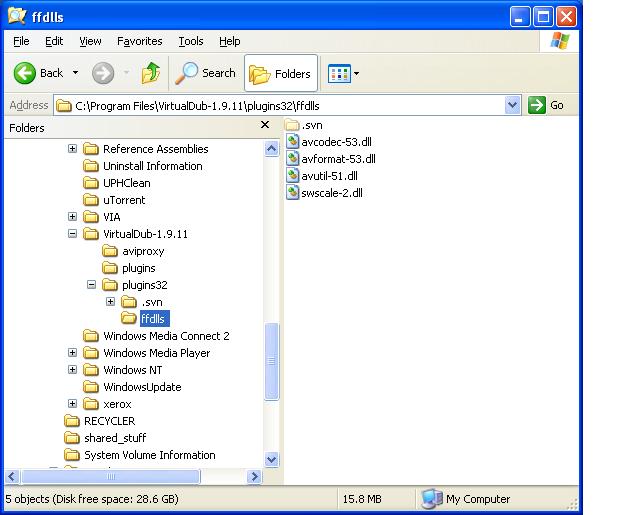Click the green Back arrow button
This screenshot has width=640, height=515.
(24, 73)
